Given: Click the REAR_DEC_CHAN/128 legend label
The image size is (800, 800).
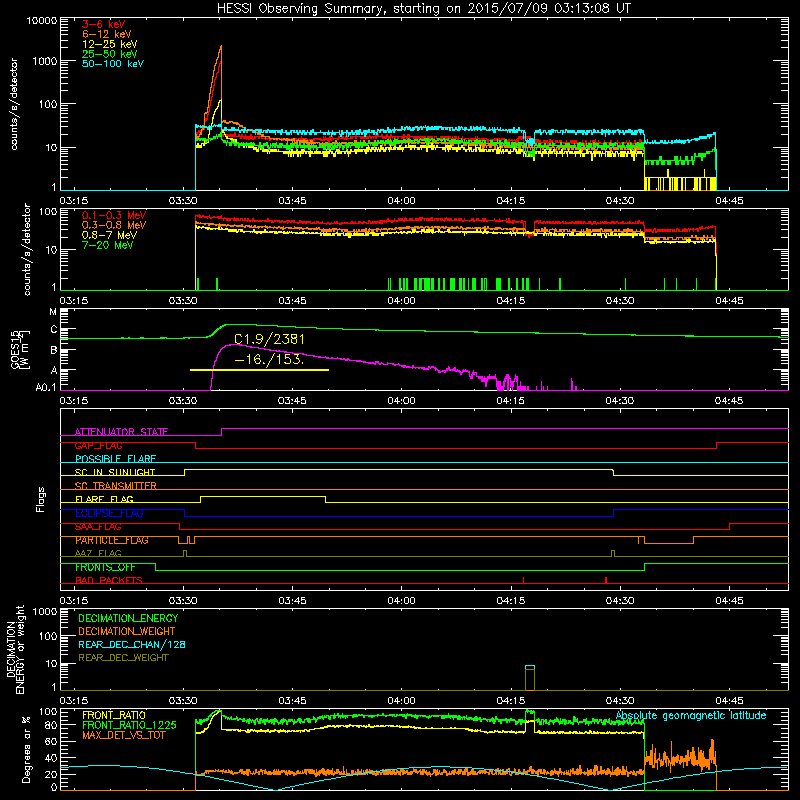Looking at the screenshot, I should (x=132, y=644).
